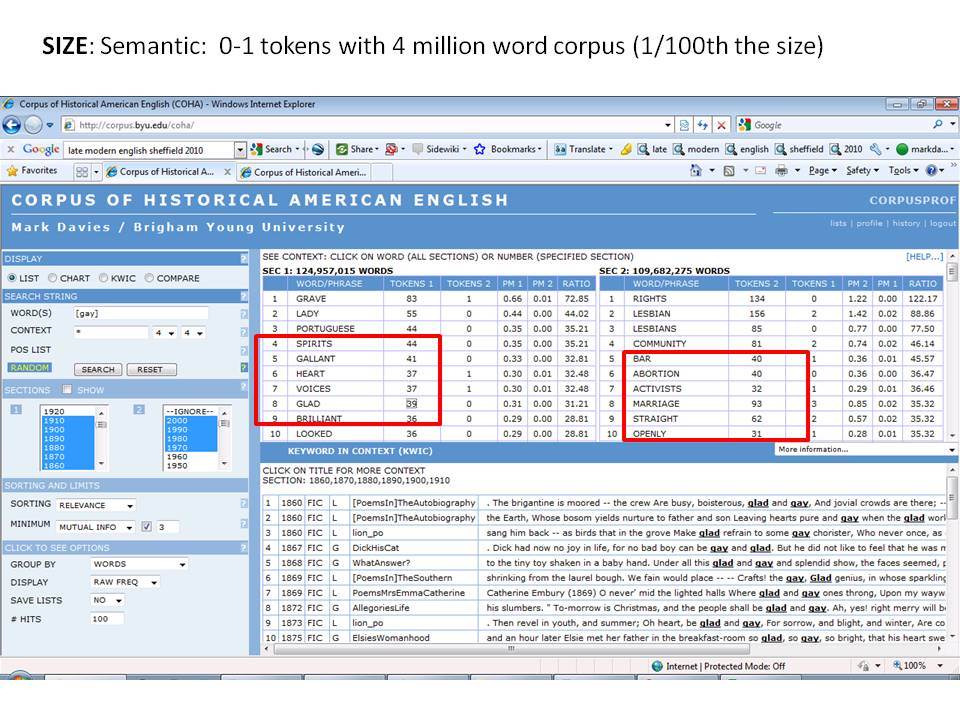Click the blue Help icon in the command bar

pos(931,171)
